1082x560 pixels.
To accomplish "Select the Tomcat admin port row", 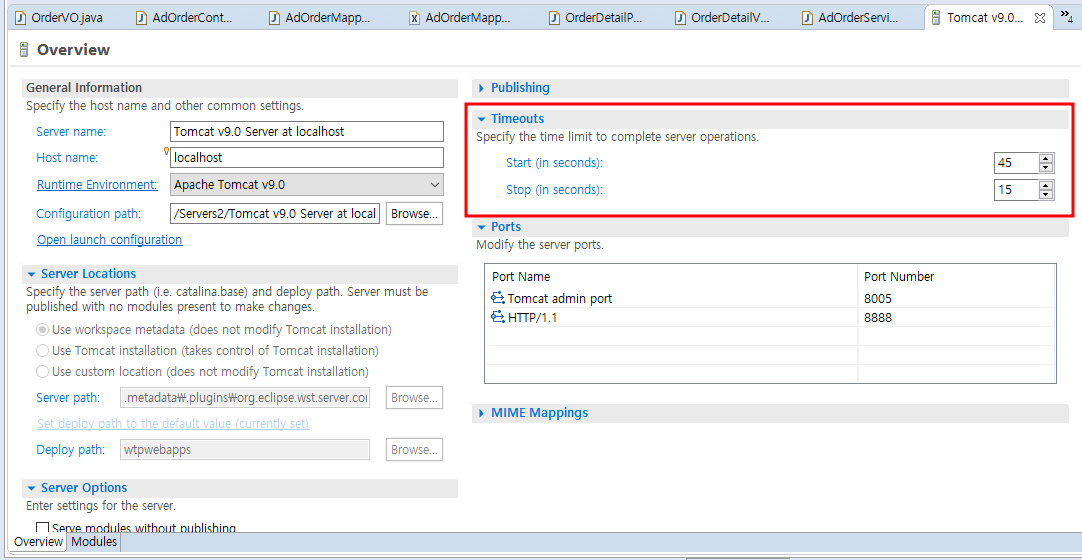I will click(x=770, y=298).
